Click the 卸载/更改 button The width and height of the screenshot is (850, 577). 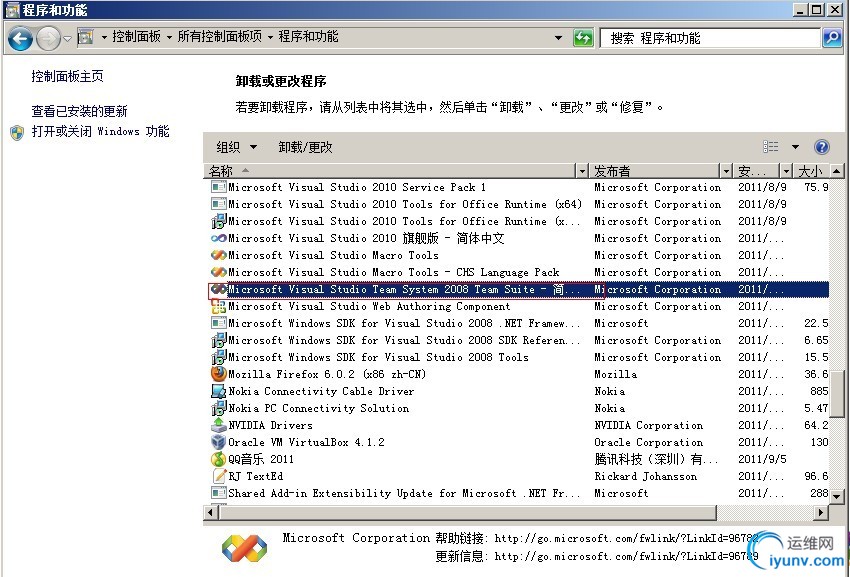pos(305,147)
